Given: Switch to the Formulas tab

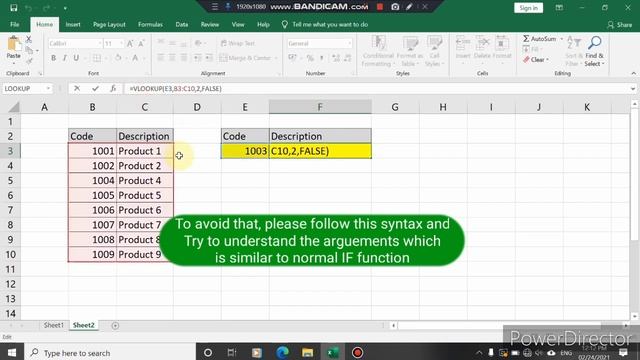Looking at the screenshot, I should (150, 24).
